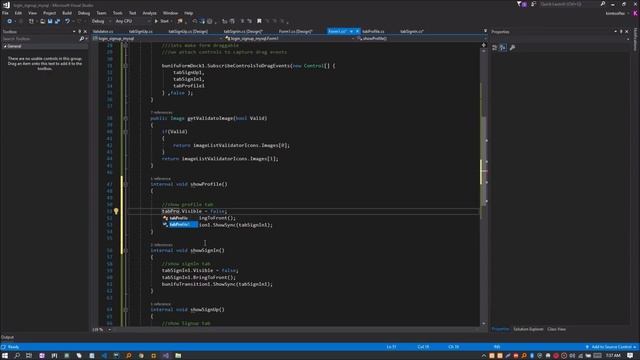
Task: Click Property Pages wrench icon
Action: tap(513, 48)
